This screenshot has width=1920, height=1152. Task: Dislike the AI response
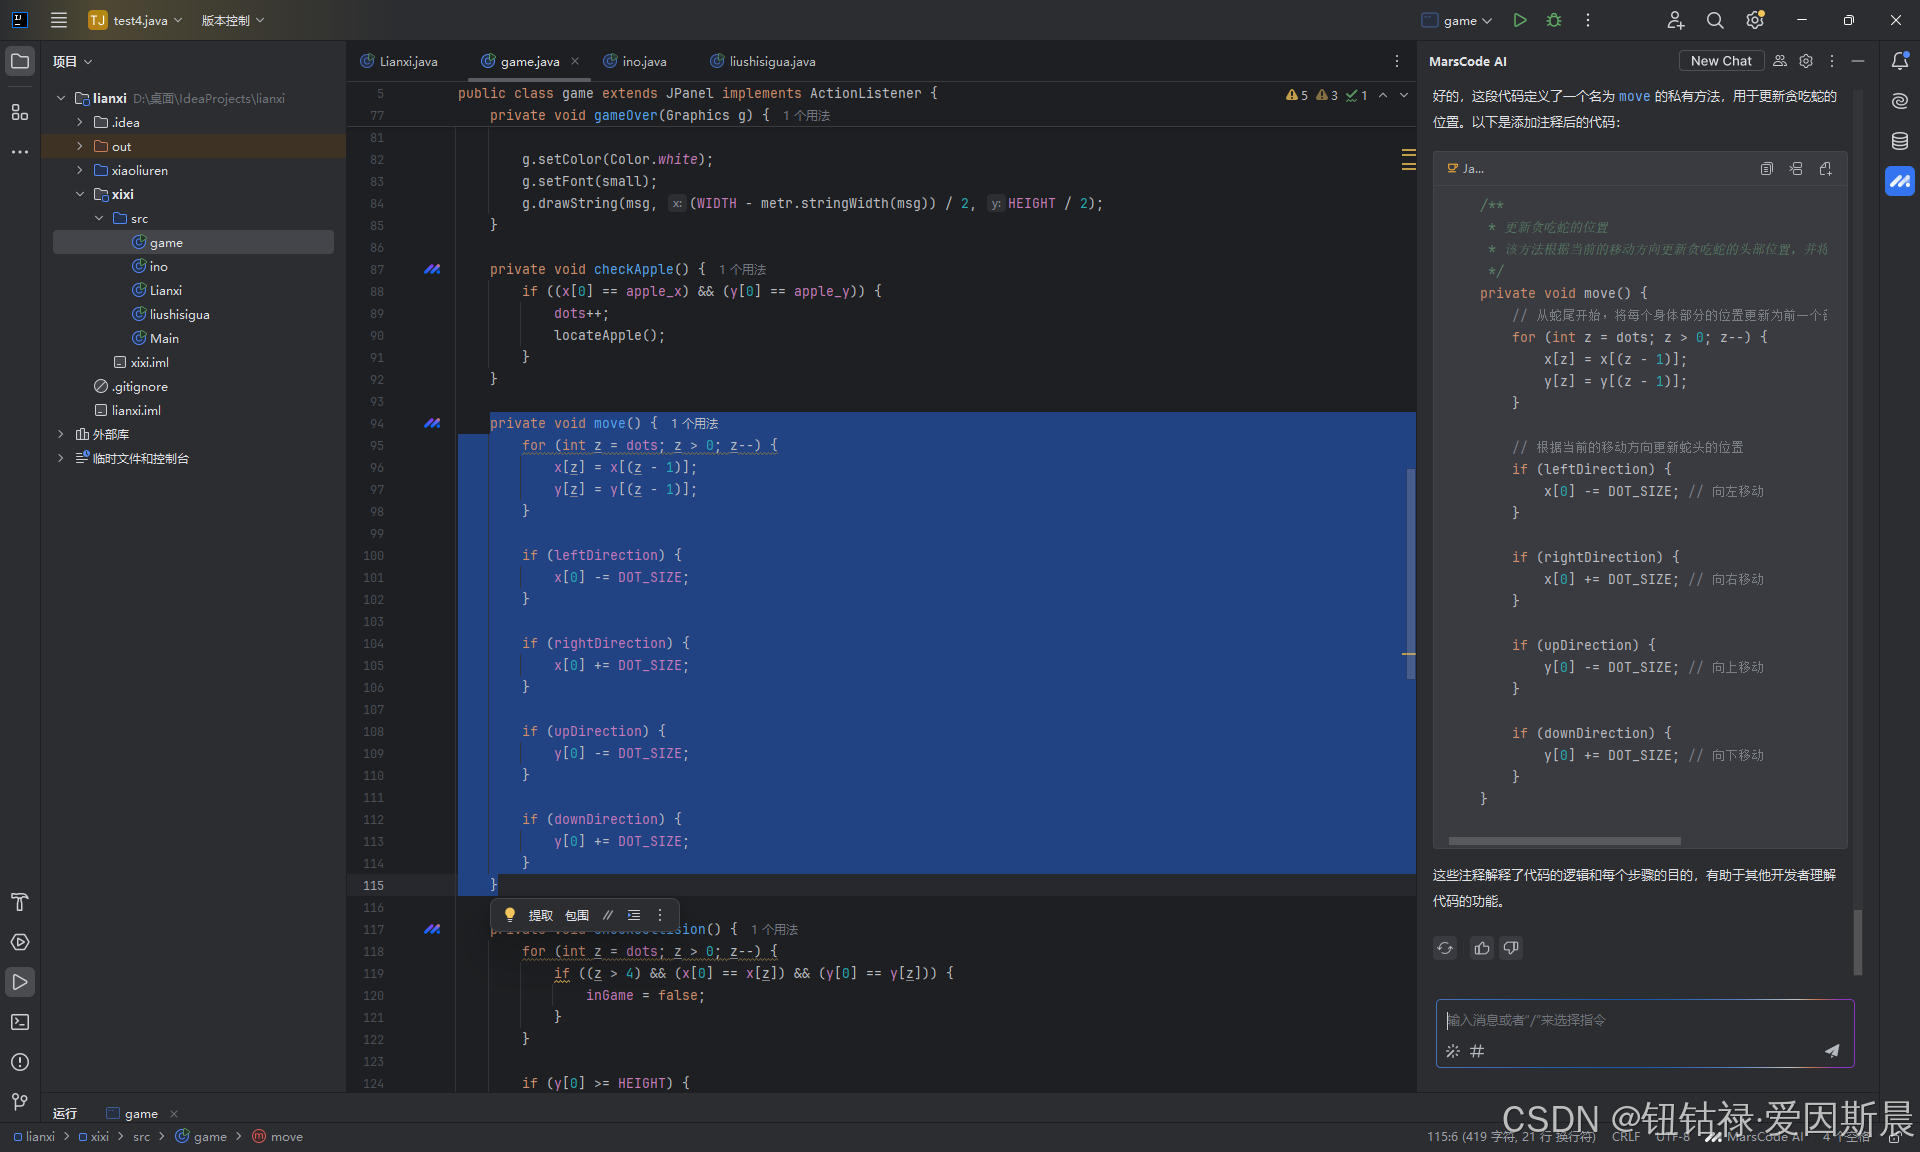tap(1511, 948)
